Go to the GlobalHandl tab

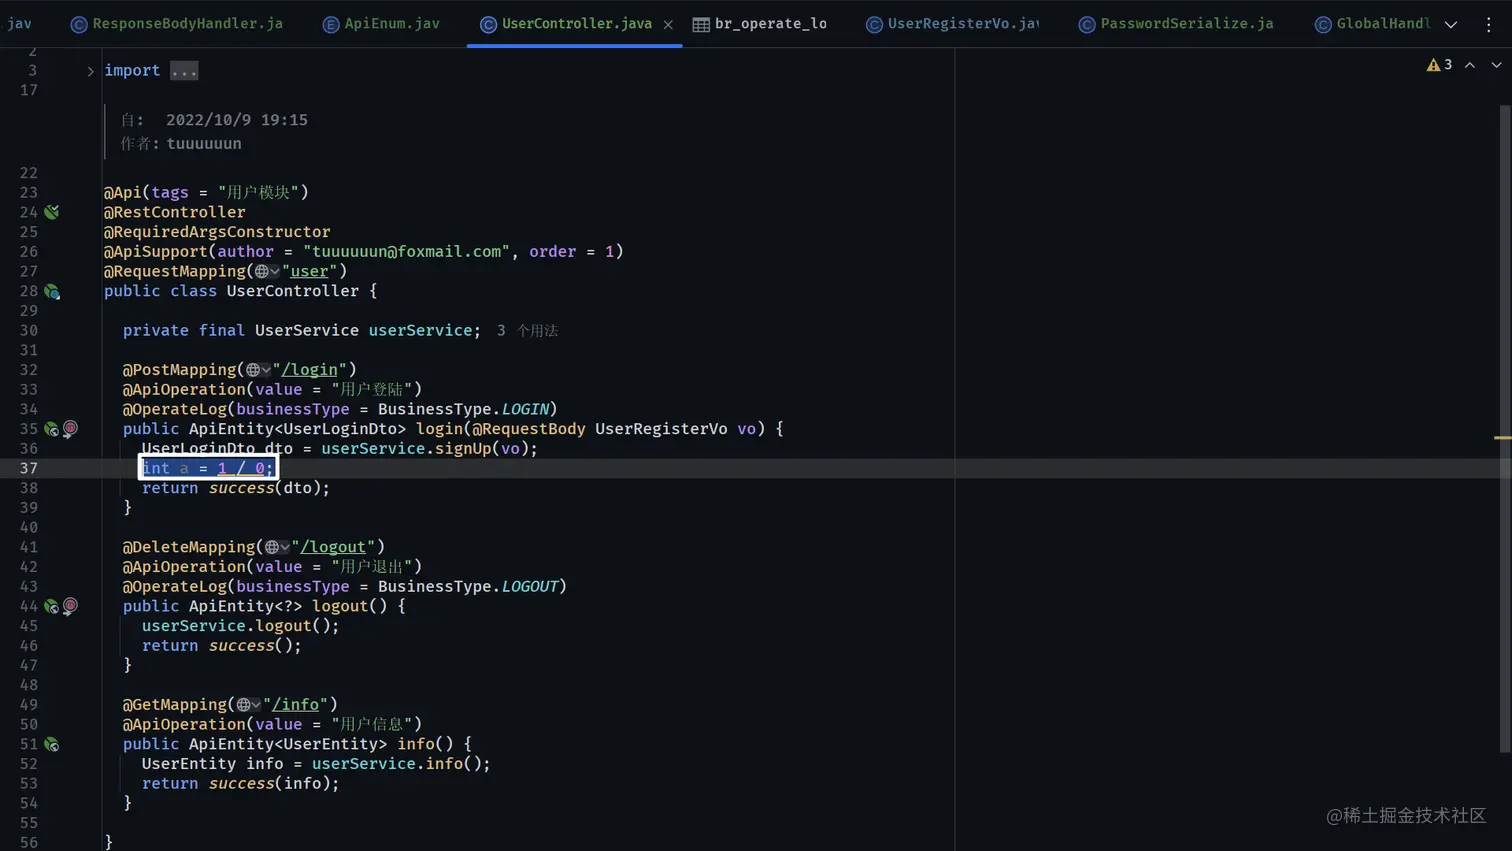tap(1372, 23)
